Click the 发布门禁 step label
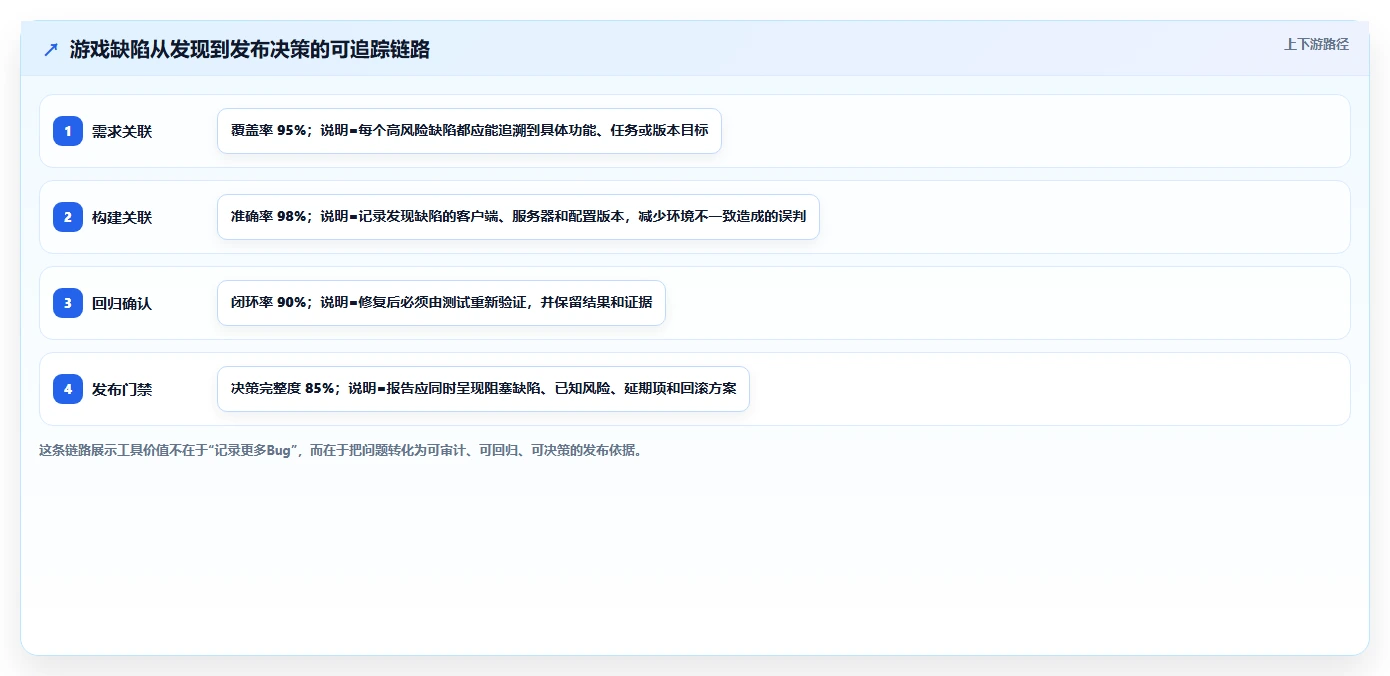 coord(122,389)
